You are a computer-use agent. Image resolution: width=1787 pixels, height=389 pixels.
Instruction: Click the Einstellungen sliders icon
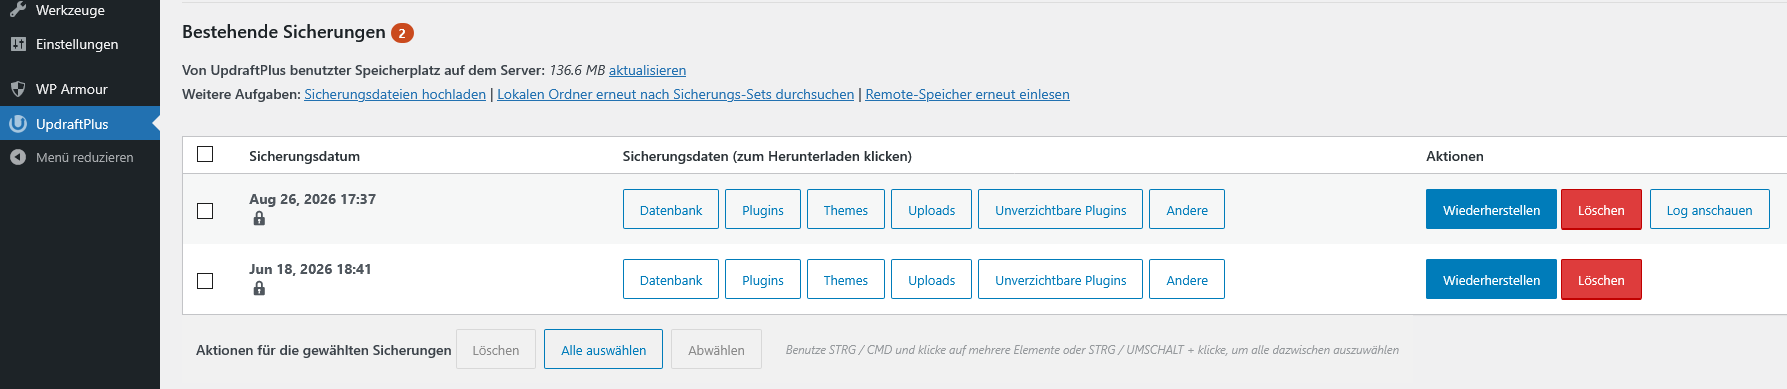pyautogui.click(x=18, y=44)
